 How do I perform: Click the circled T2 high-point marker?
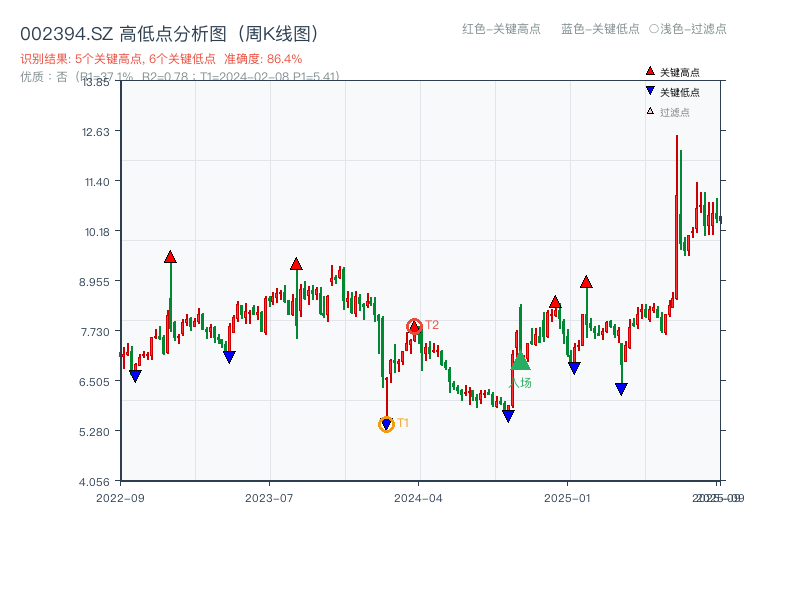[x=413, y=326]
